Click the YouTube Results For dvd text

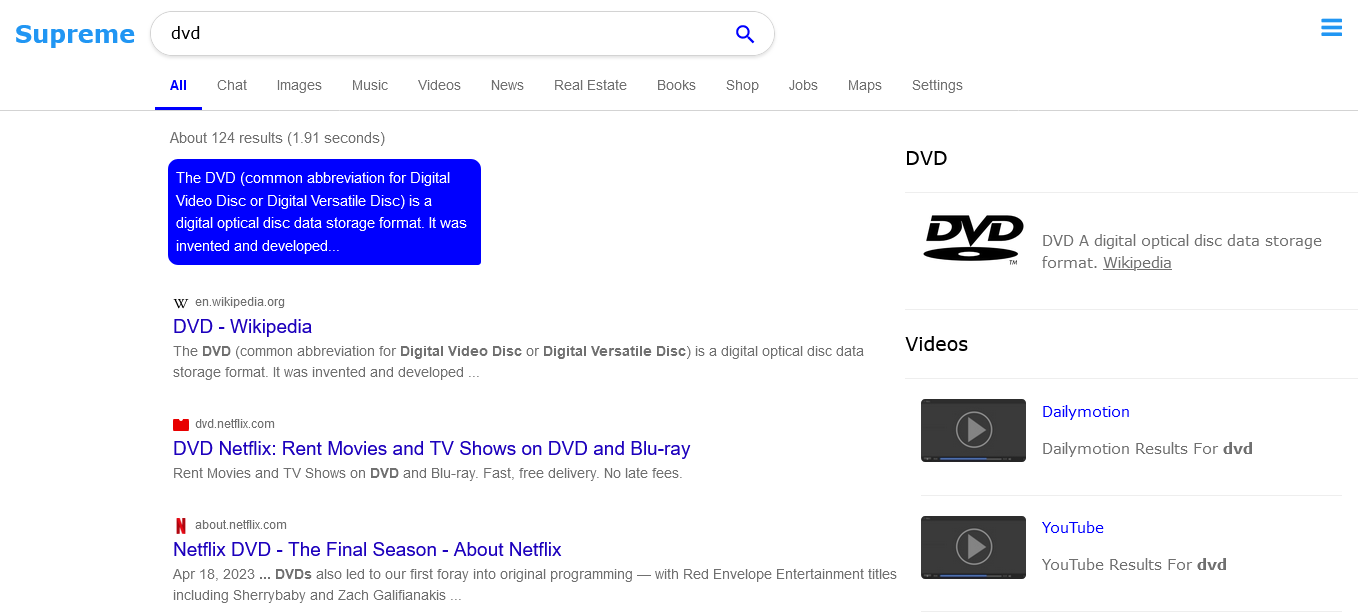pyautogui.click(x=1134, y=564)
